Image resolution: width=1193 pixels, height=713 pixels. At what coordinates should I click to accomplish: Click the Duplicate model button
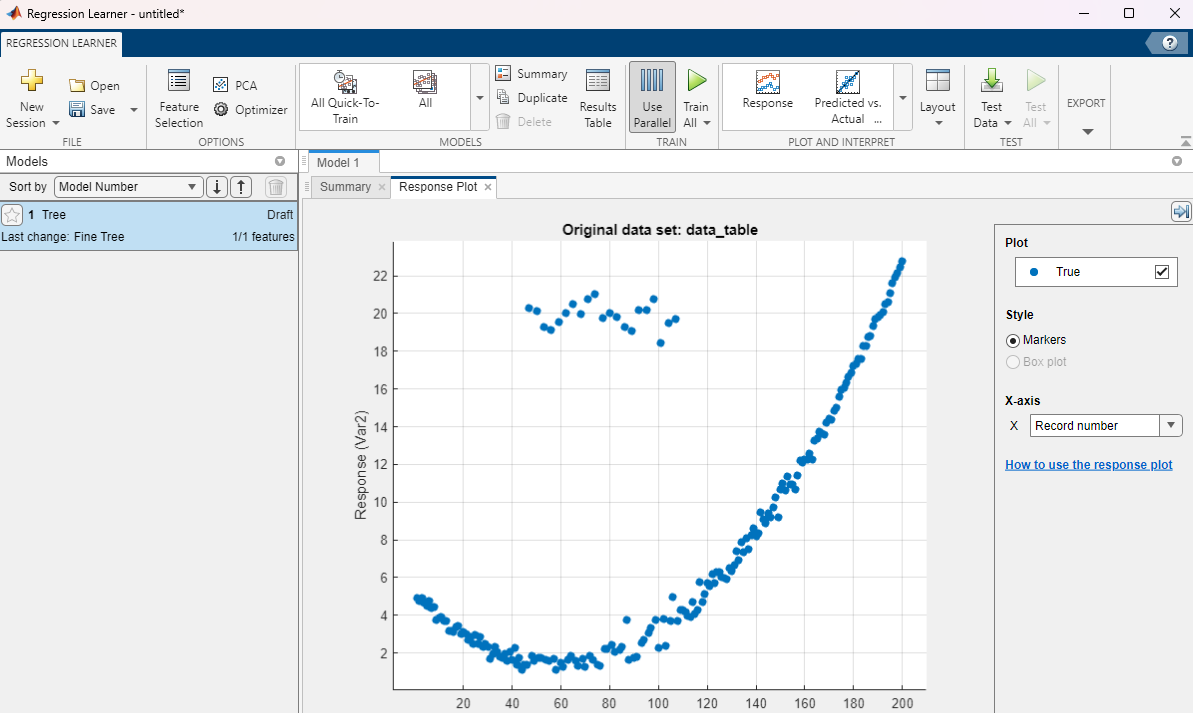532,98
